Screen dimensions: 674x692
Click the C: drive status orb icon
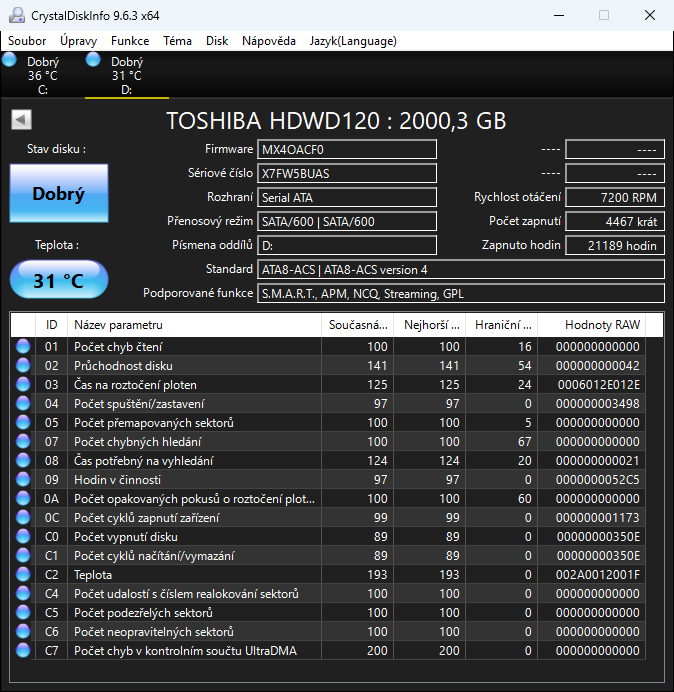(10, 60)
